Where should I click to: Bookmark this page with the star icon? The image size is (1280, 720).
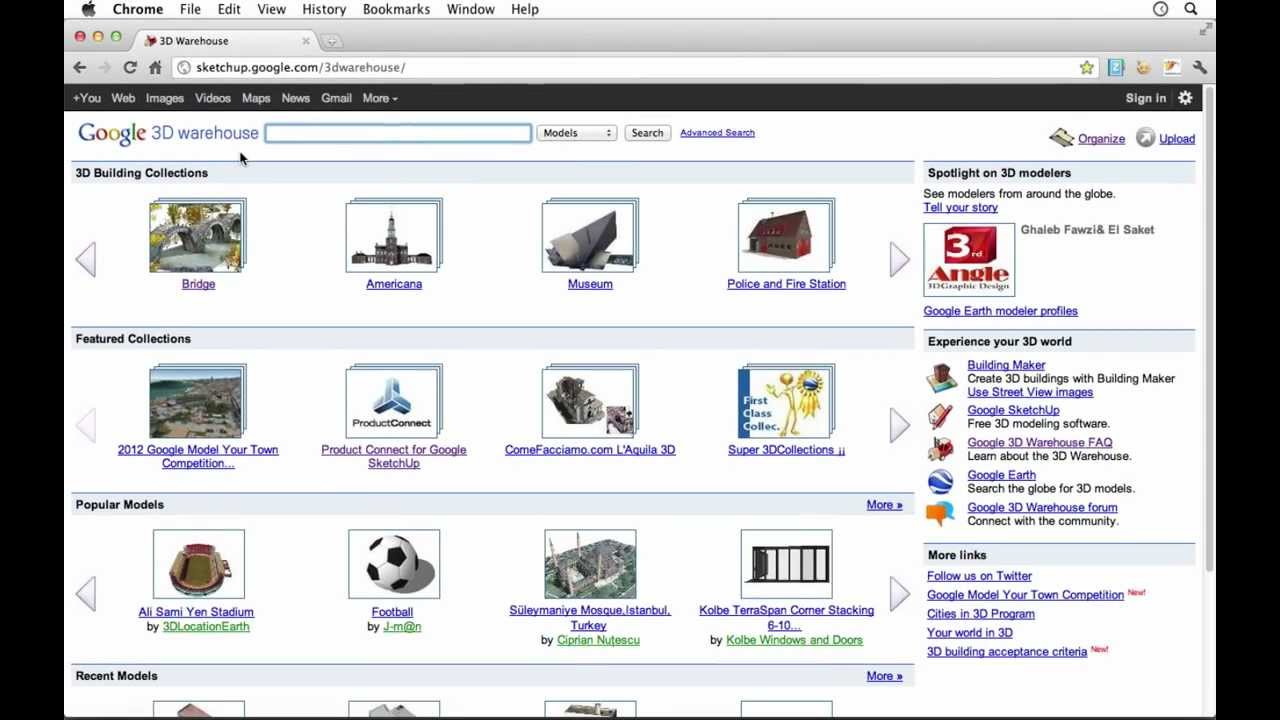pos(1086,67)
